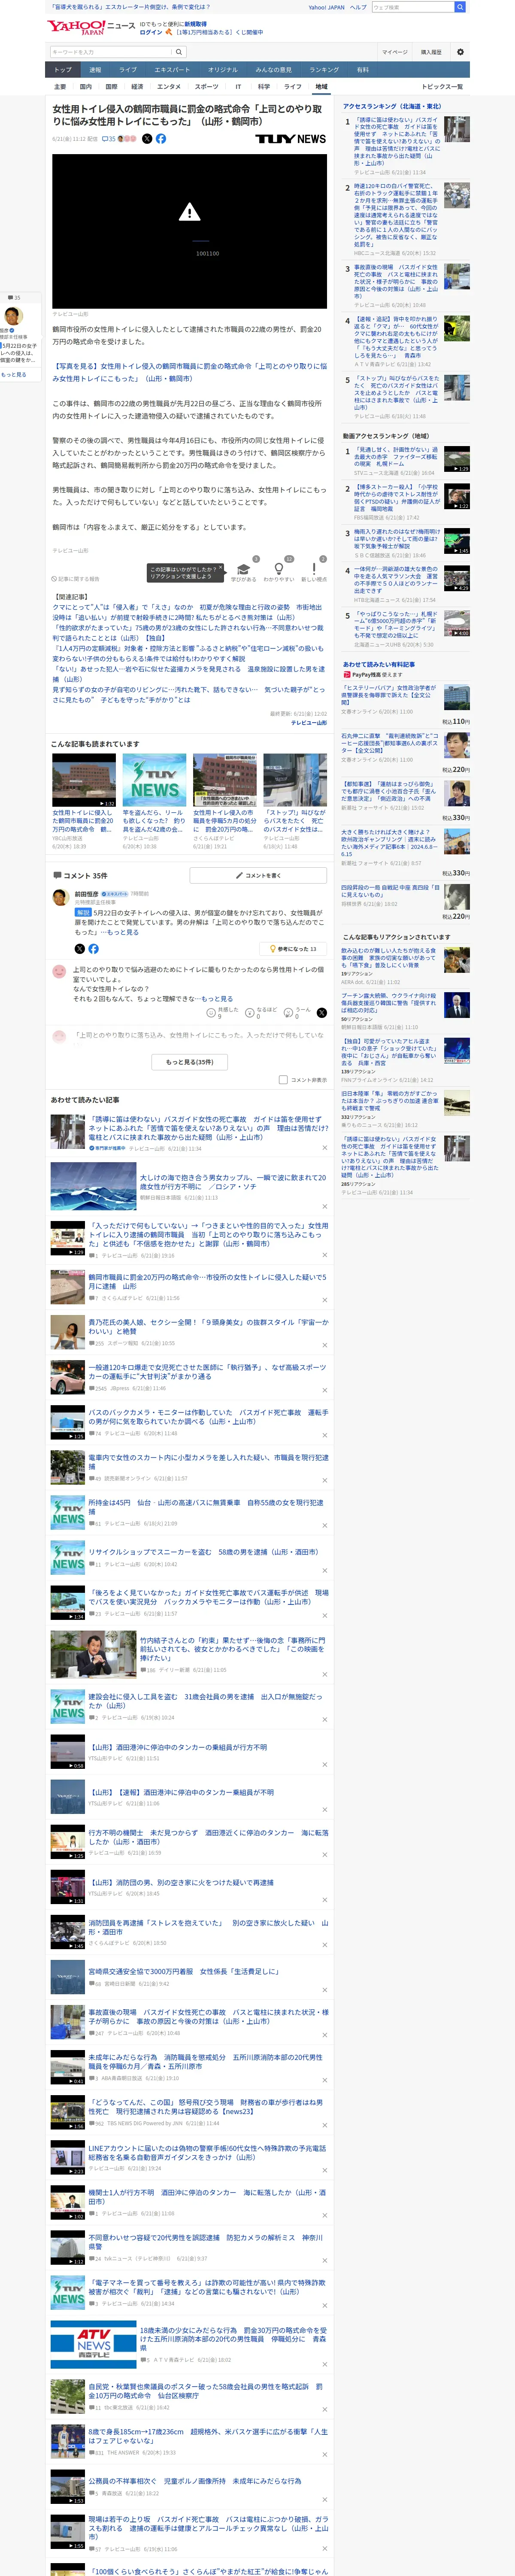The image size is (515, 2576).
Task: Select the 国内 category
Action: pos(86,87)
